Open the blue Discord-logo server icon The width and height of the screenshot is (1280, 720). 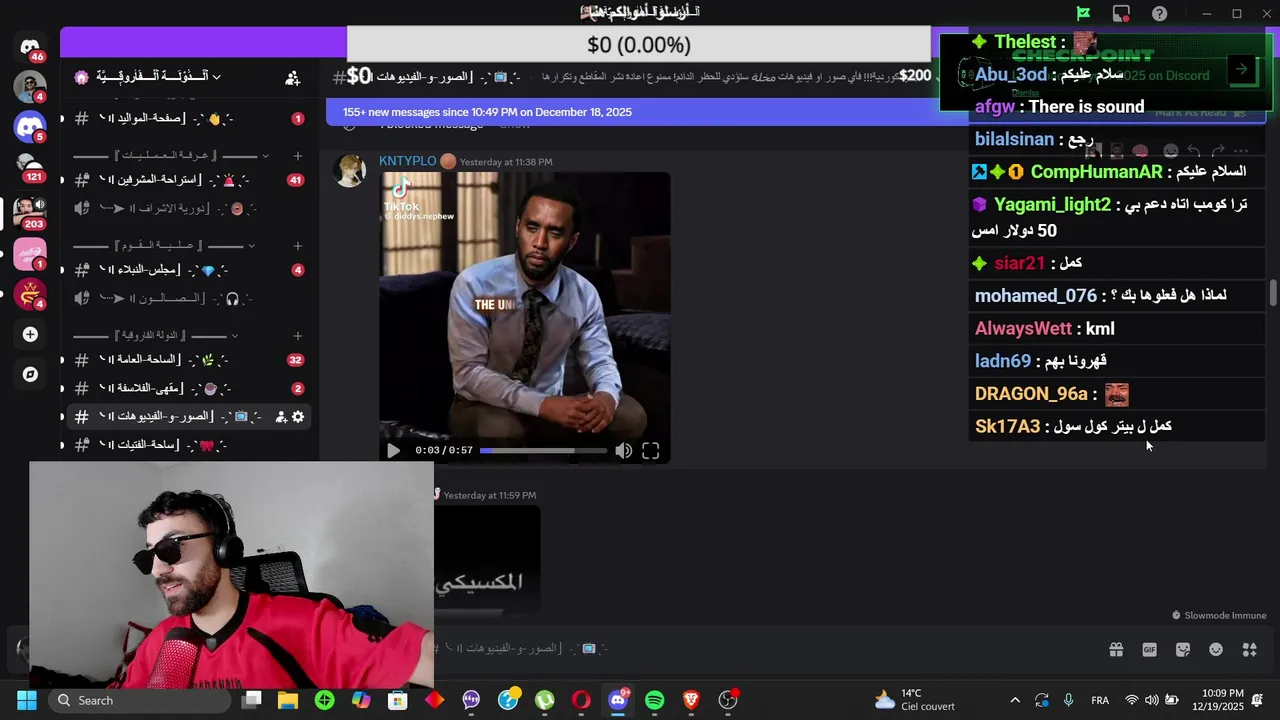(x=30, y=127)
